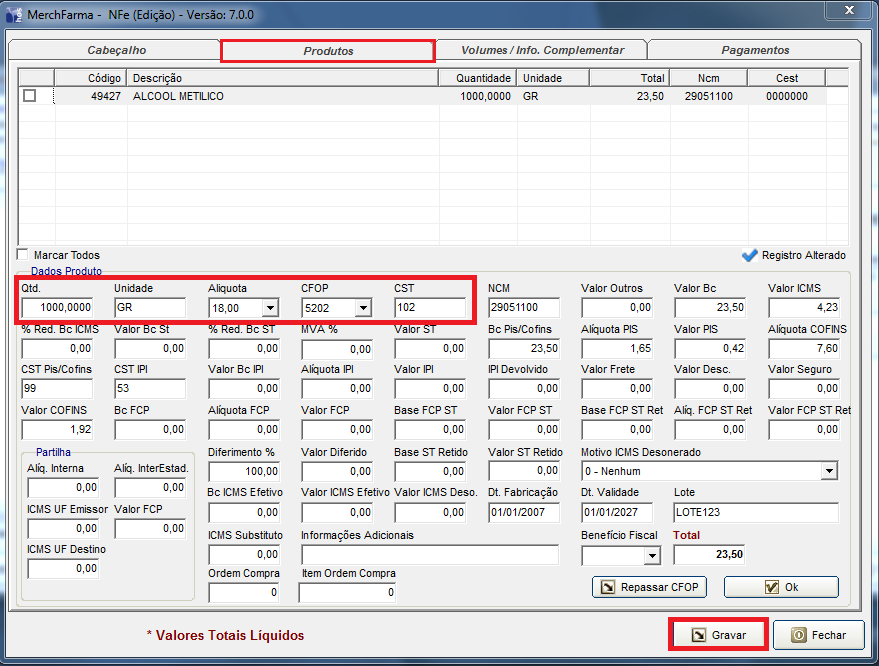Expand the Alíquota dropdown
Image resolution: width=879 pixels, height=666 pixels.
click(x=269, y=308)
